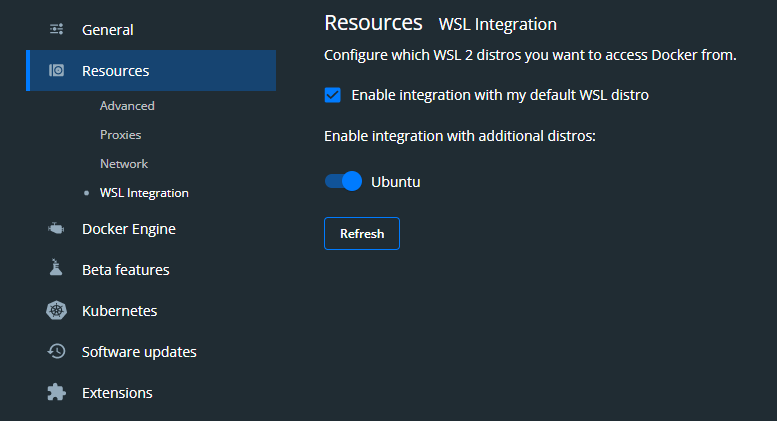
Task: Go to Extensions settings
Action: coord(117,393)
